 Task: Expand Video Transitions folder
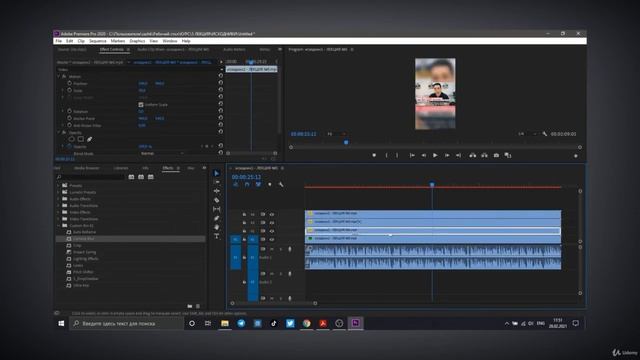tap(59, 219)
